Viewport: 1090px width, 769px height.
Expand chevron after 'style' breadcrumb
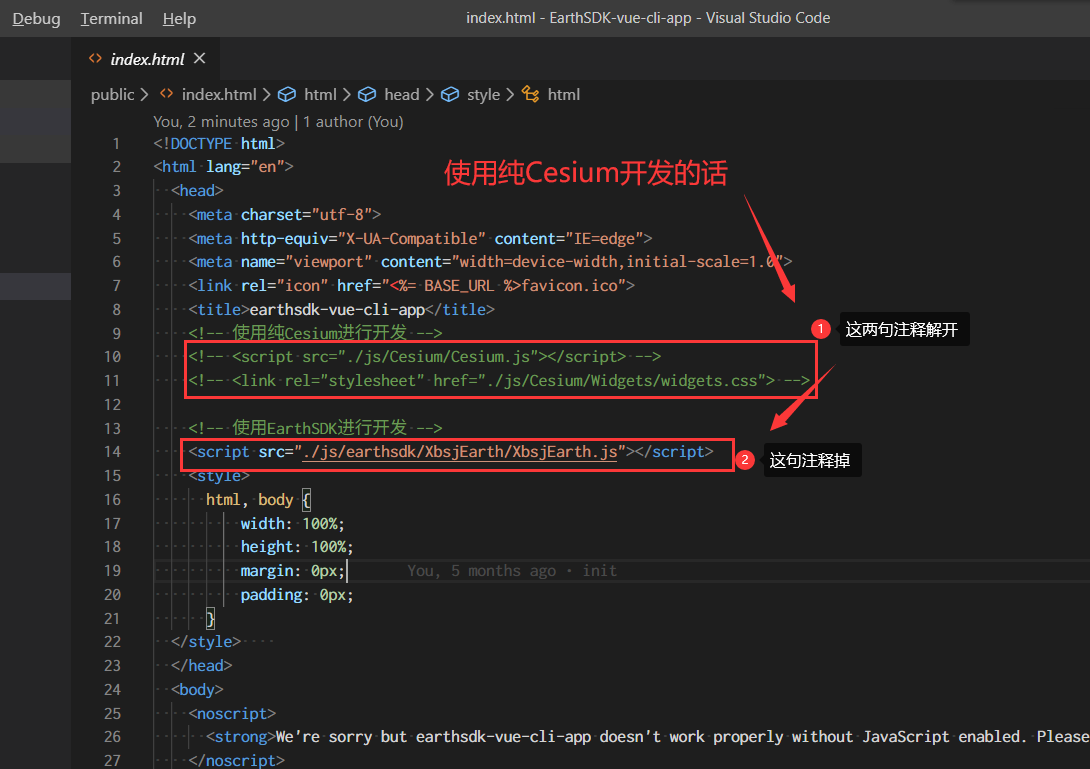click(510, 95)
